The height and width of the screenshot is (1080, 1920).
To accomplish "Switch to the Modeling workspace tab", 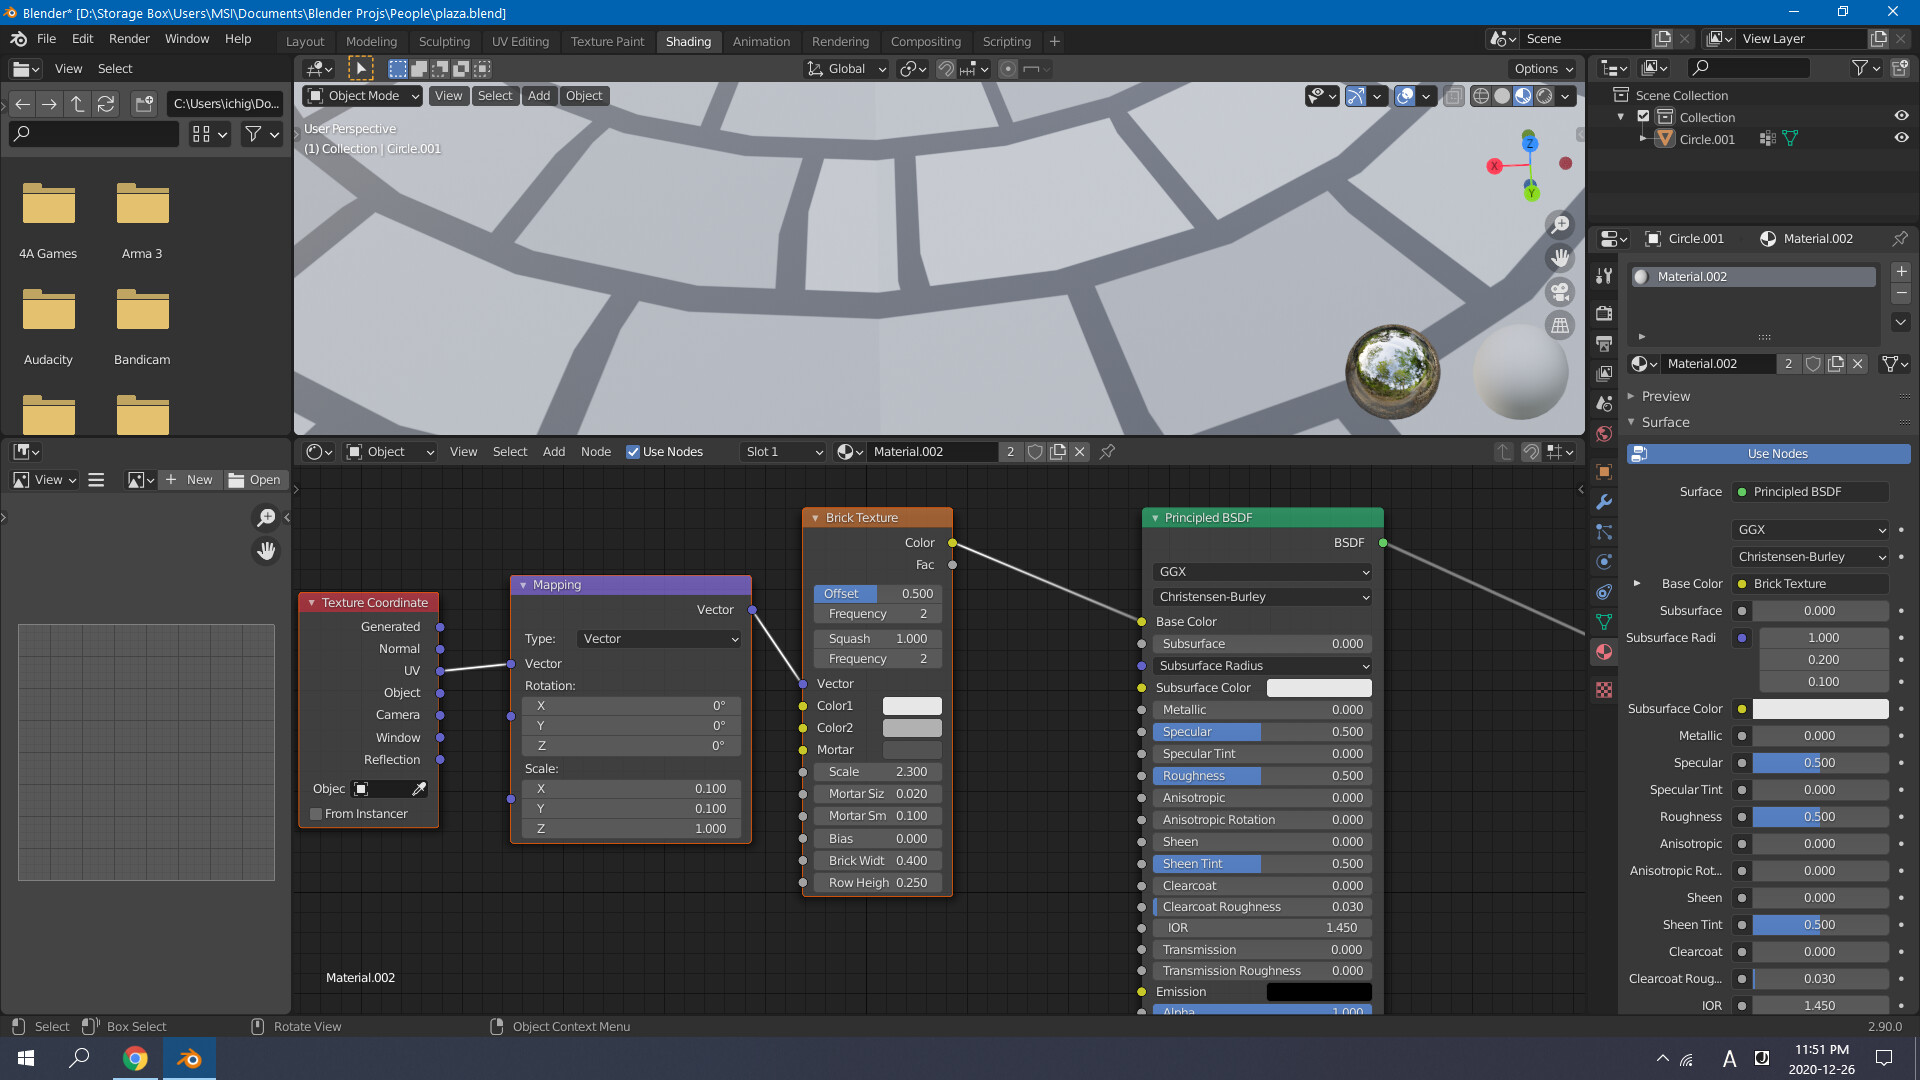I will [x=371, y=42].
